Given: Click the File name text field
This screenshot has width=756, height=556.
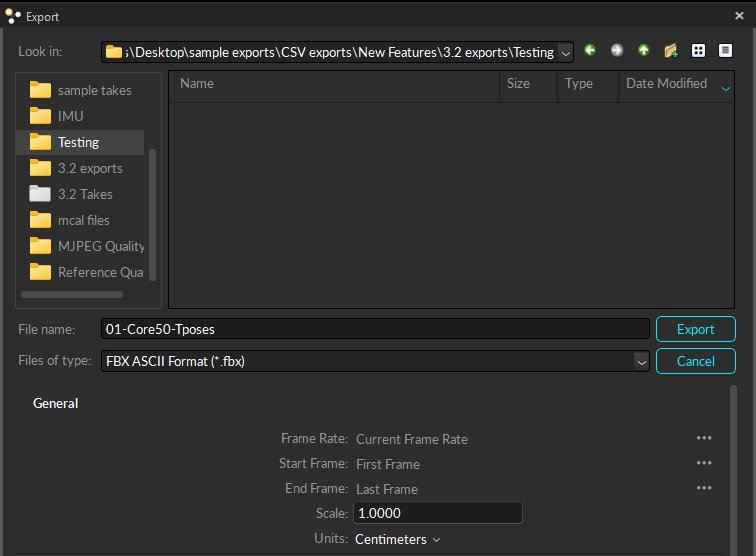Looking at the screenshot, I should point(375,329).
